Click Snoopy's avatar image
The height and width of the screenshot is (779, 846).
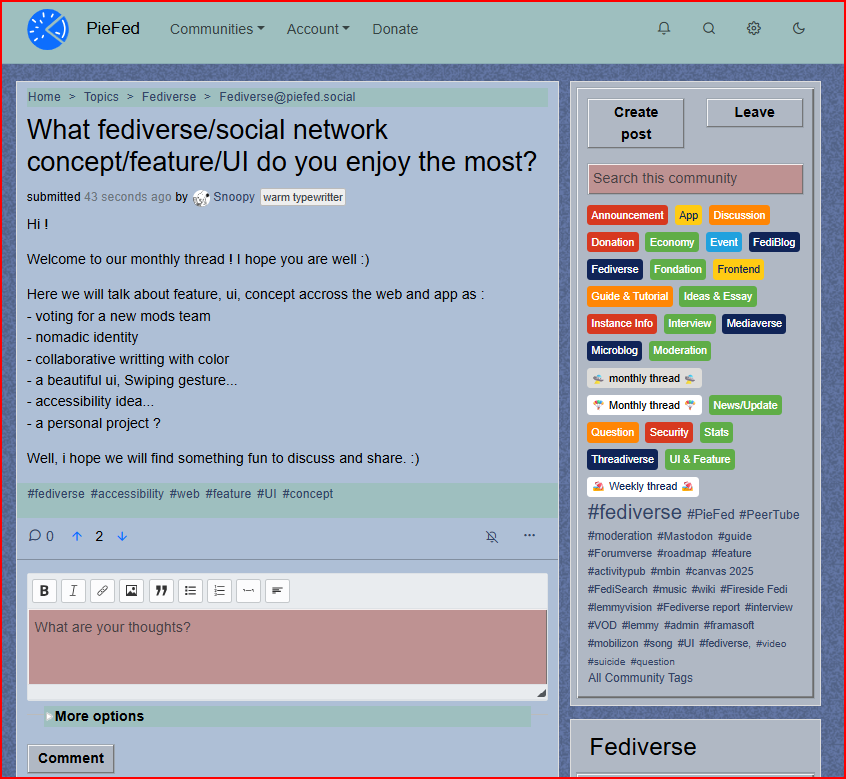(201, 197)
